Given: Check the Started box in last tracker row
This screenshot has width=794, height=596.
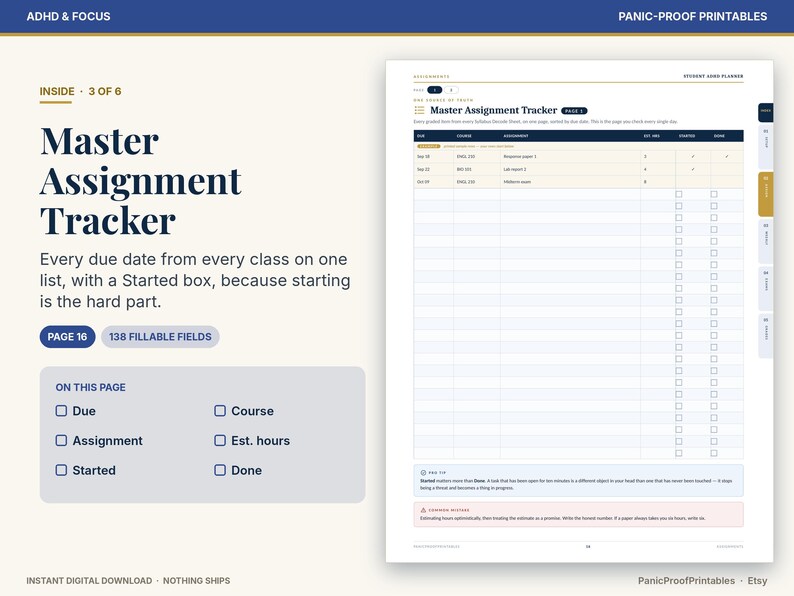Looking at the screenshot, I should coord(679,453).
